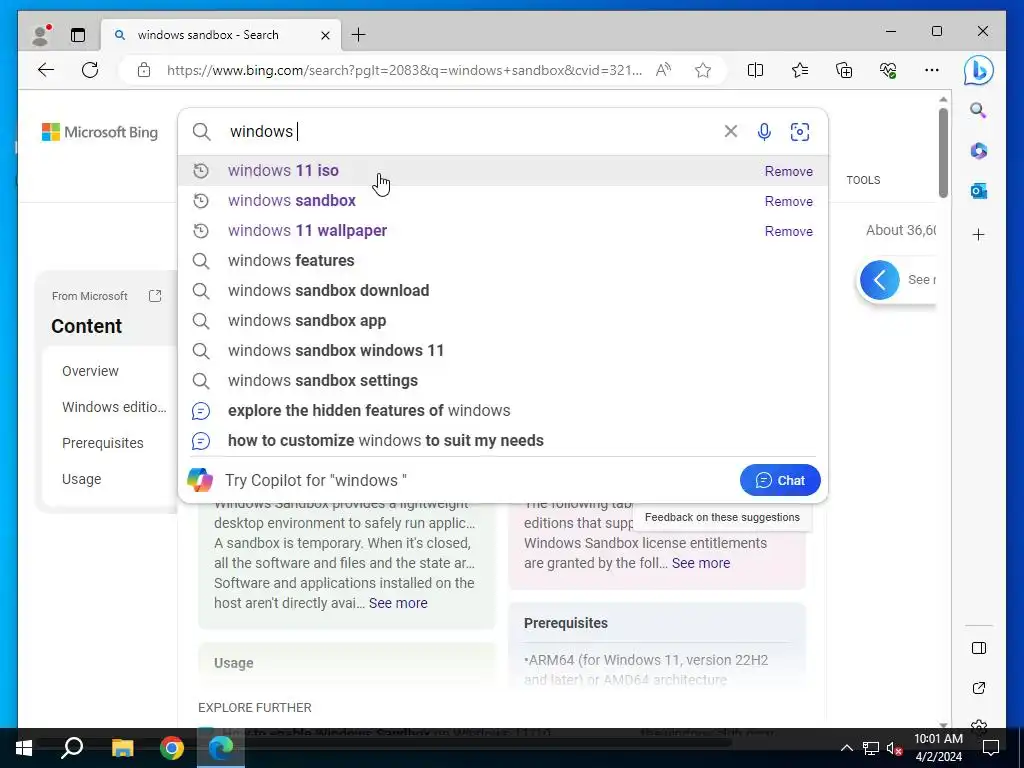Expand license text with See more
Screen dimensions: 1024x768
(x=701, y=563)
